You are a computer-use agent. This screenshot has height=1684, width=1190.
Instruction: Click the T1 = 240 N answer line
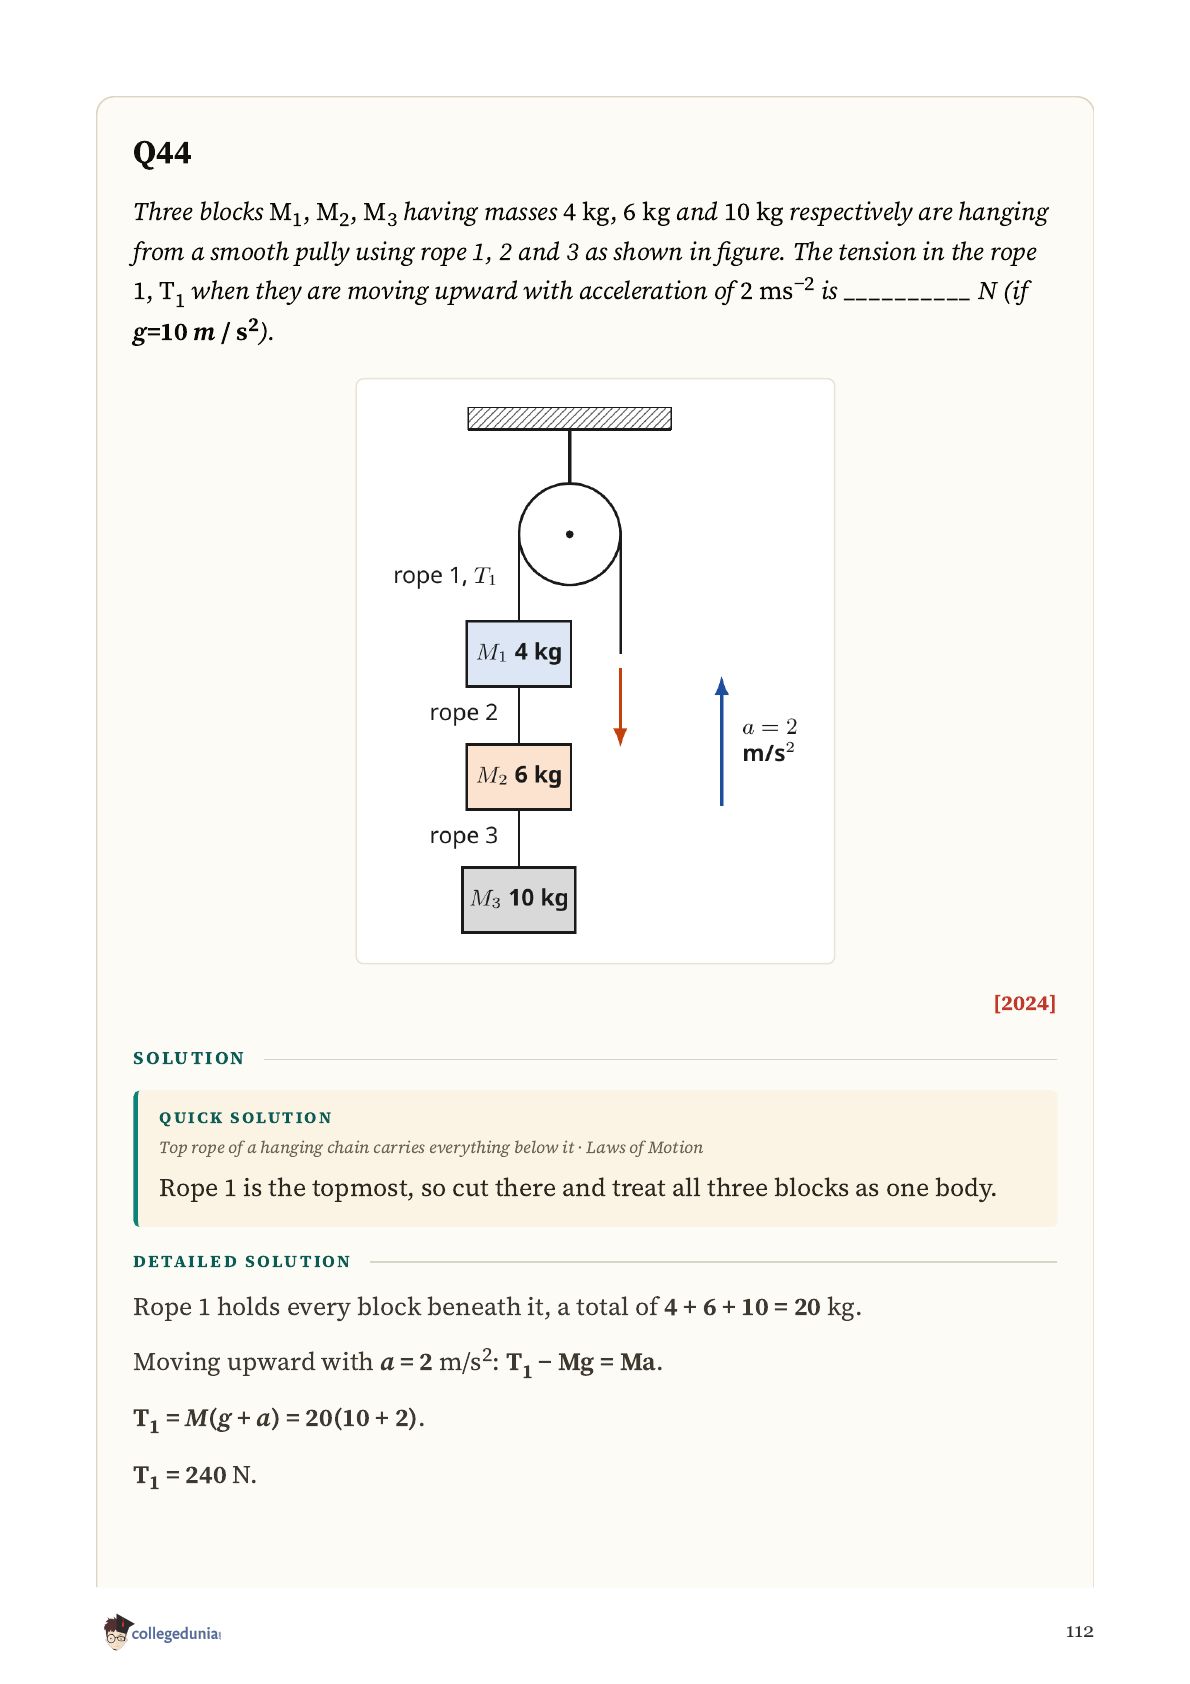(x=195, y=1476)
